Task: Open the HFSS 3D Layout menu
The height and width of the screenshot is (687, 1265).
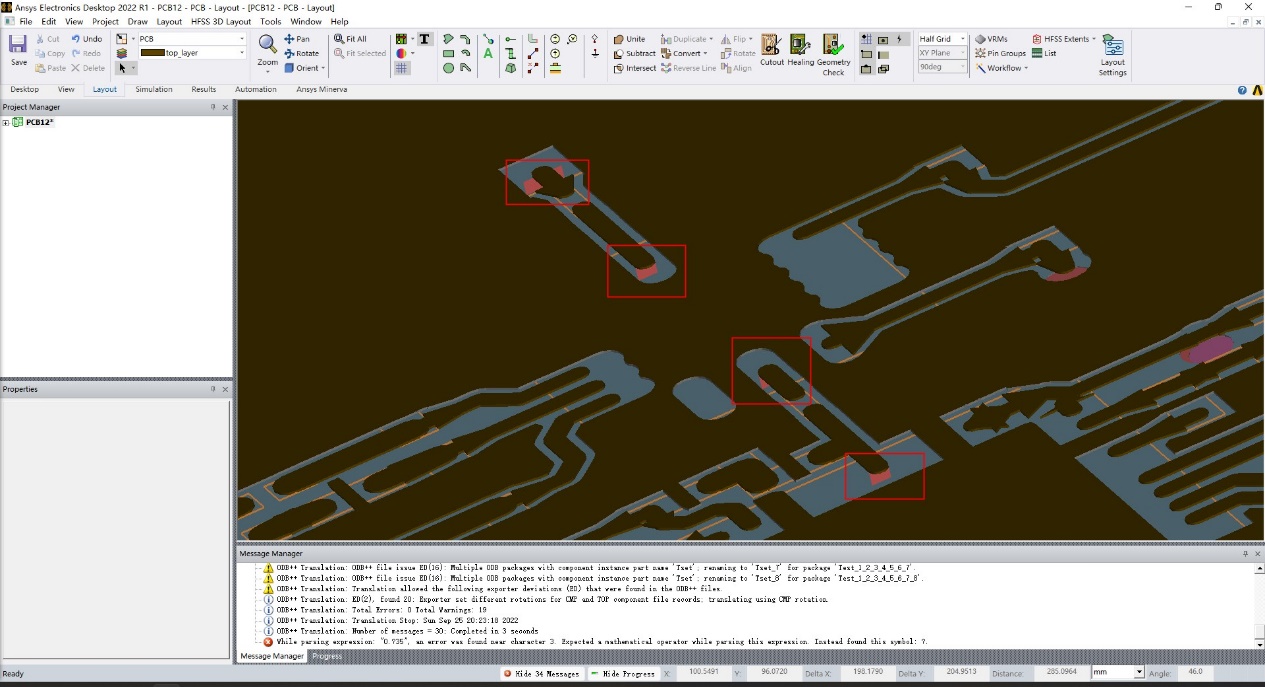Action: pos(221,21)
